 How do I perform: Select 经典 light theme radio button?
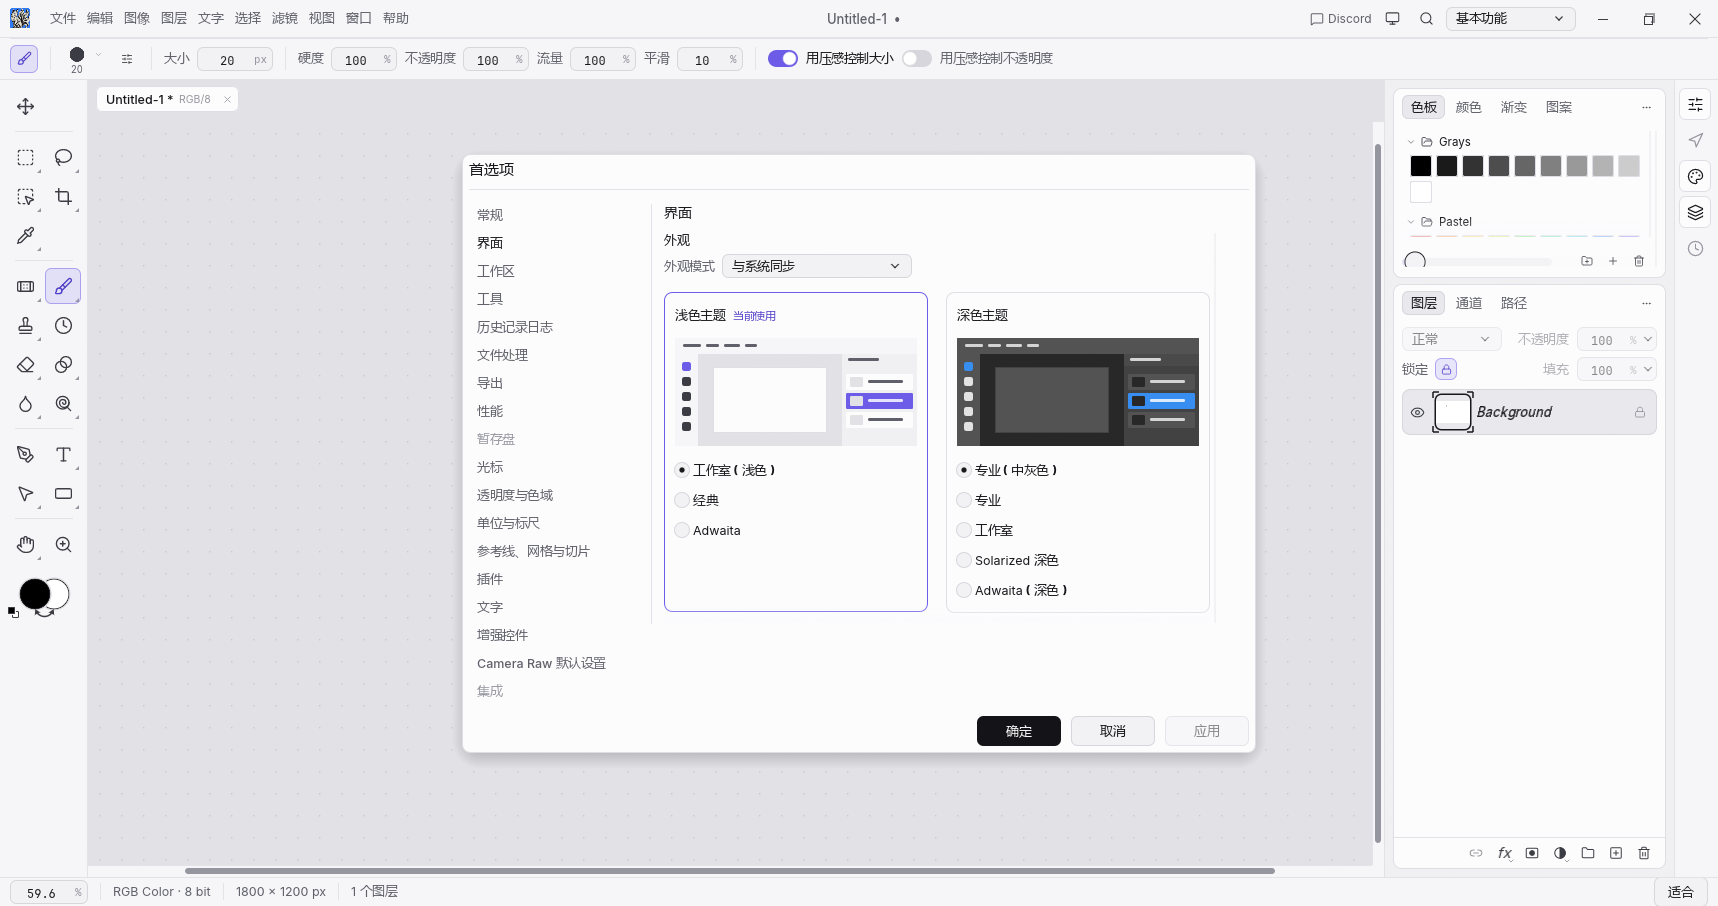click(682, 500)
